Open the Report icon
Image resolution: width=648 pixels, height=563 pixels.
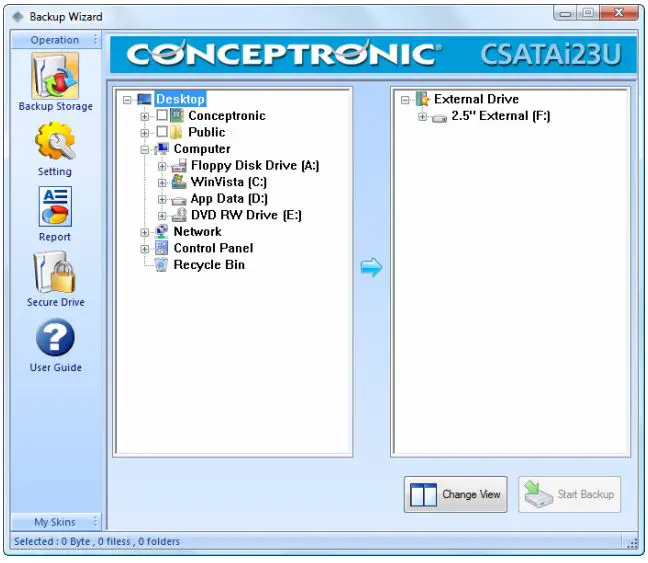tap(55, 206)
